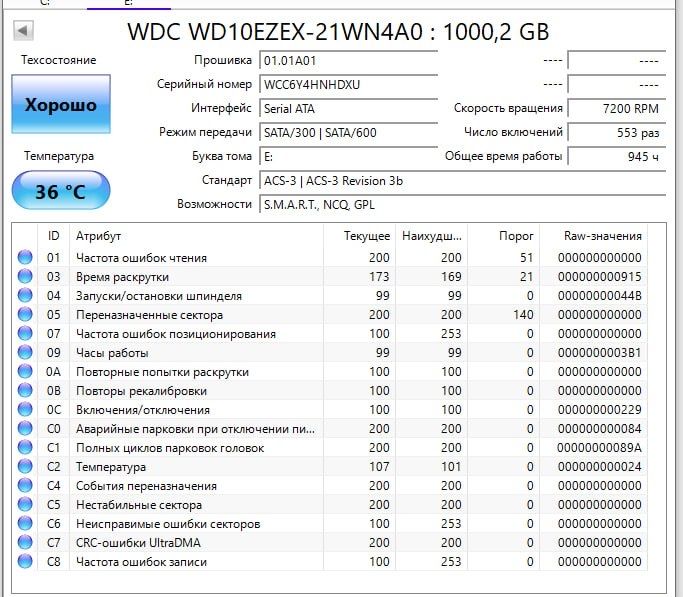Click raw value 000000000084
Image resolution: width=683 pixels, height=597 pixels.
pyautogui.click(x=599, y=429)
